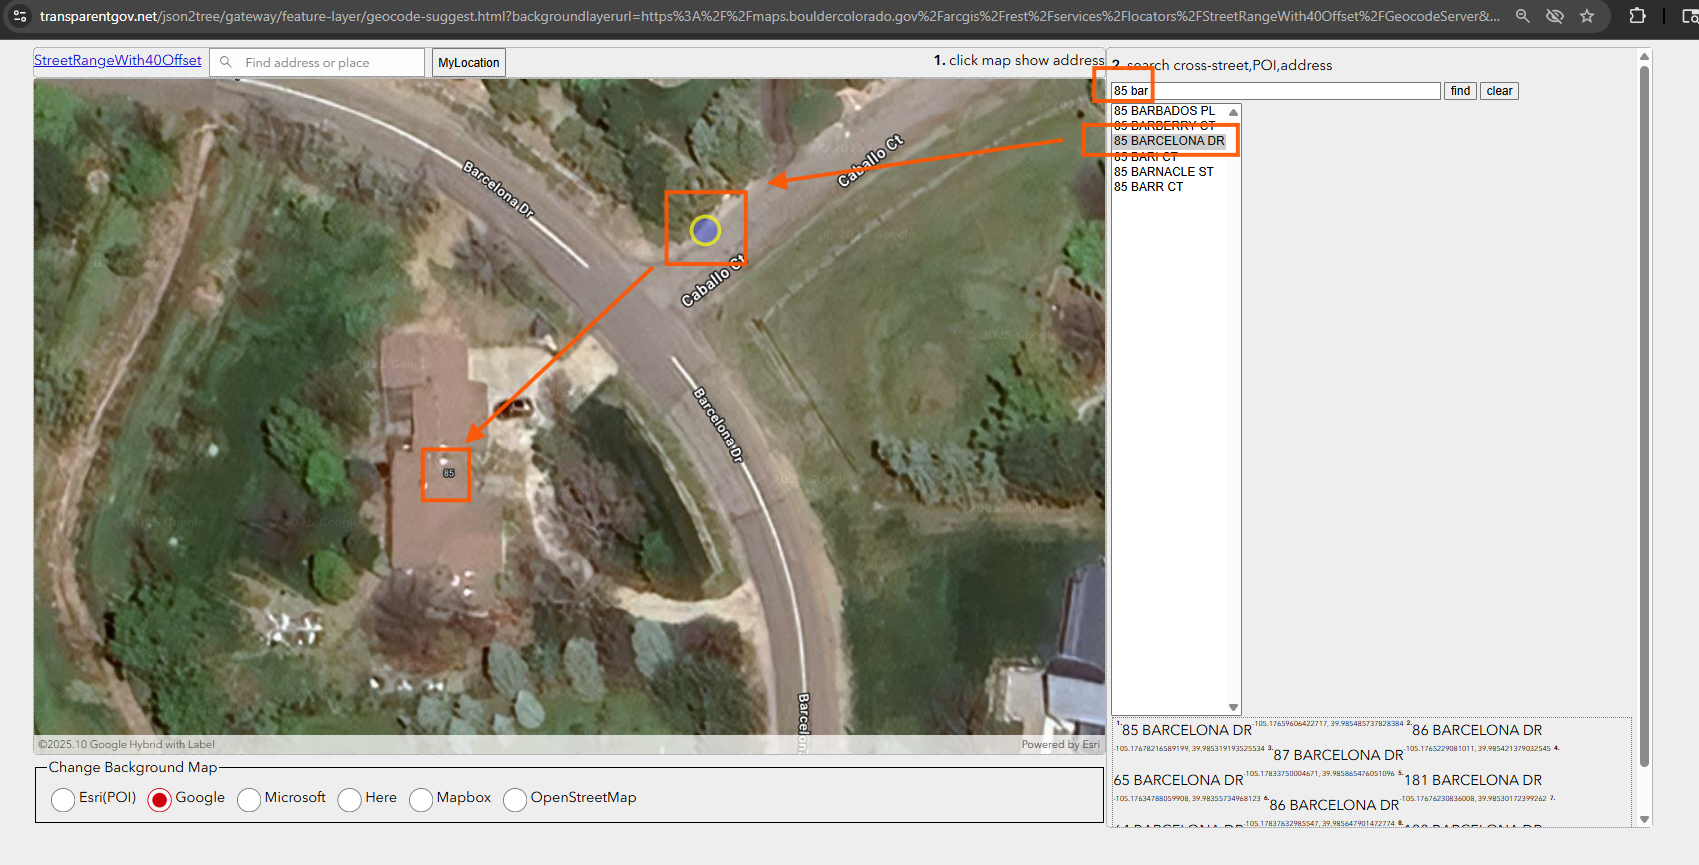Click the site information icon beside the URL
This screenshot has width=1699, height=865.
tap(20, 16)
